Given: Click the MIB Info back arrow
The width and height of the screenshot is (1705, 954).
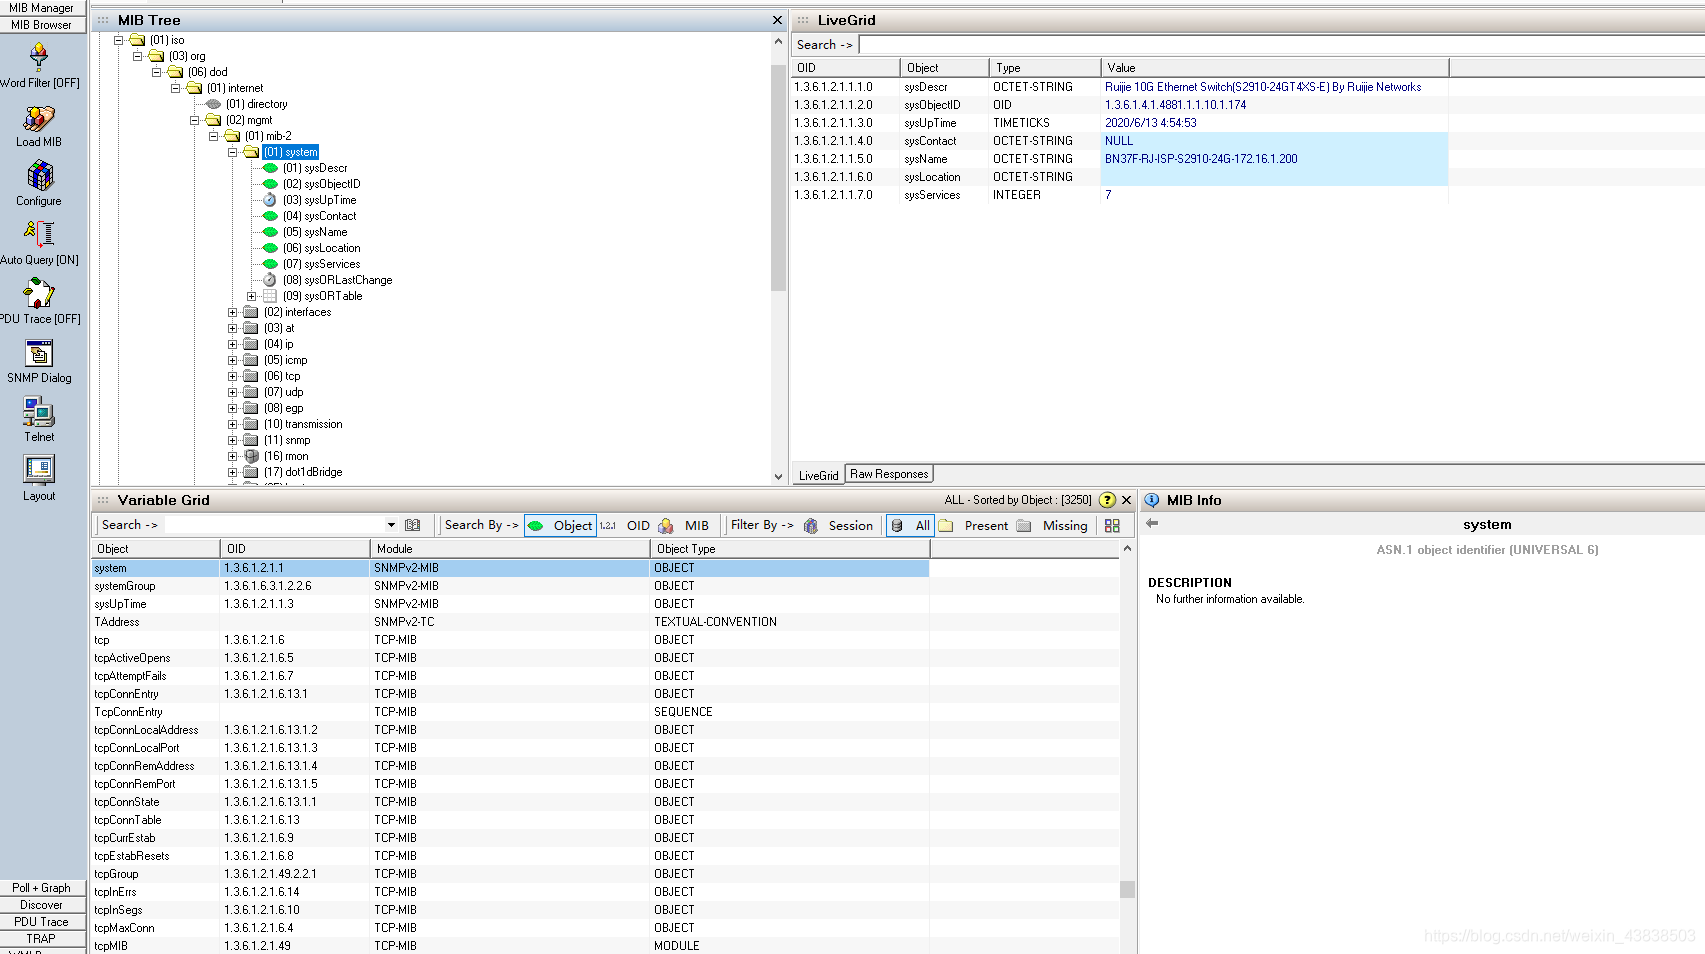Looking at the screenshot, I should point(1152,523).
